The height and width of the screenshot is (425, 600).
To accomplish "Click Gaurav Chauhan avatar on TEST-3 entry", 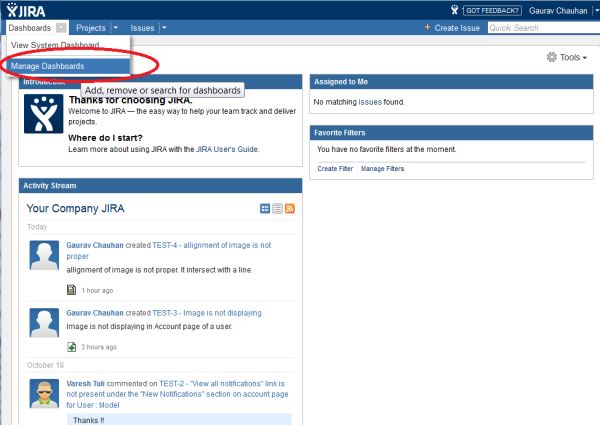I will click(44, 323).
